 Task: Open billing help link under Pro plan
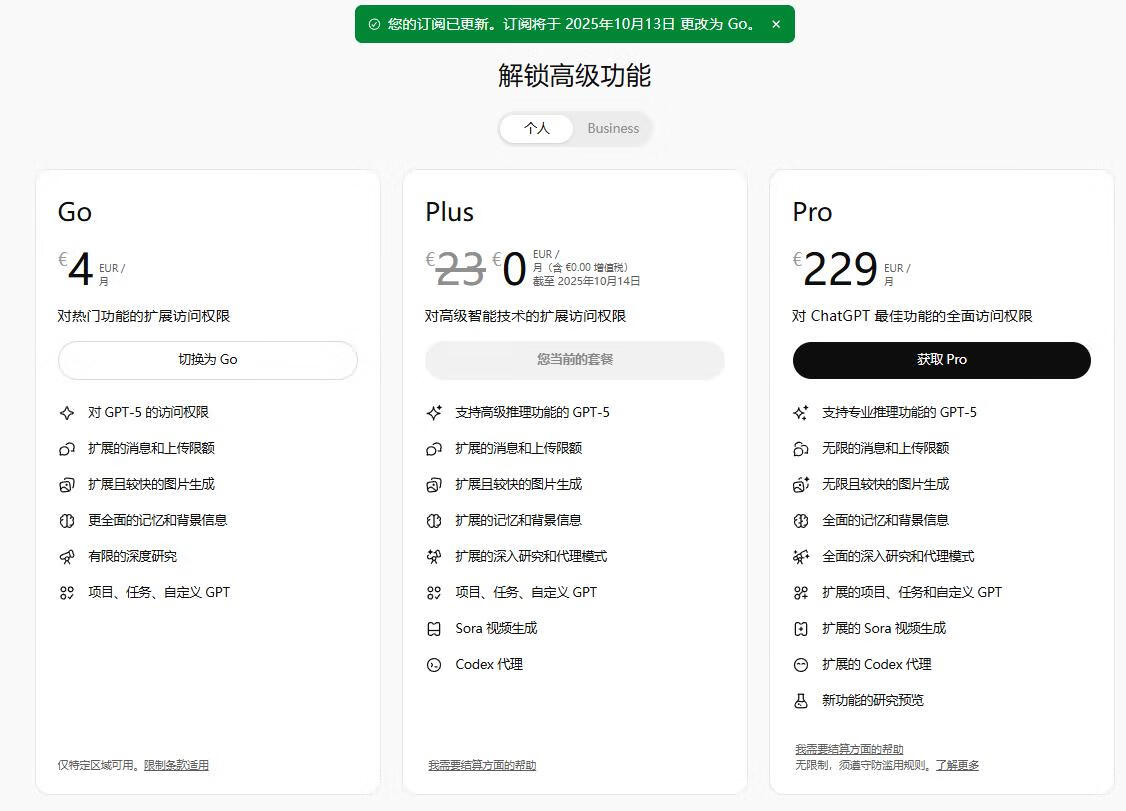(849, 749)
